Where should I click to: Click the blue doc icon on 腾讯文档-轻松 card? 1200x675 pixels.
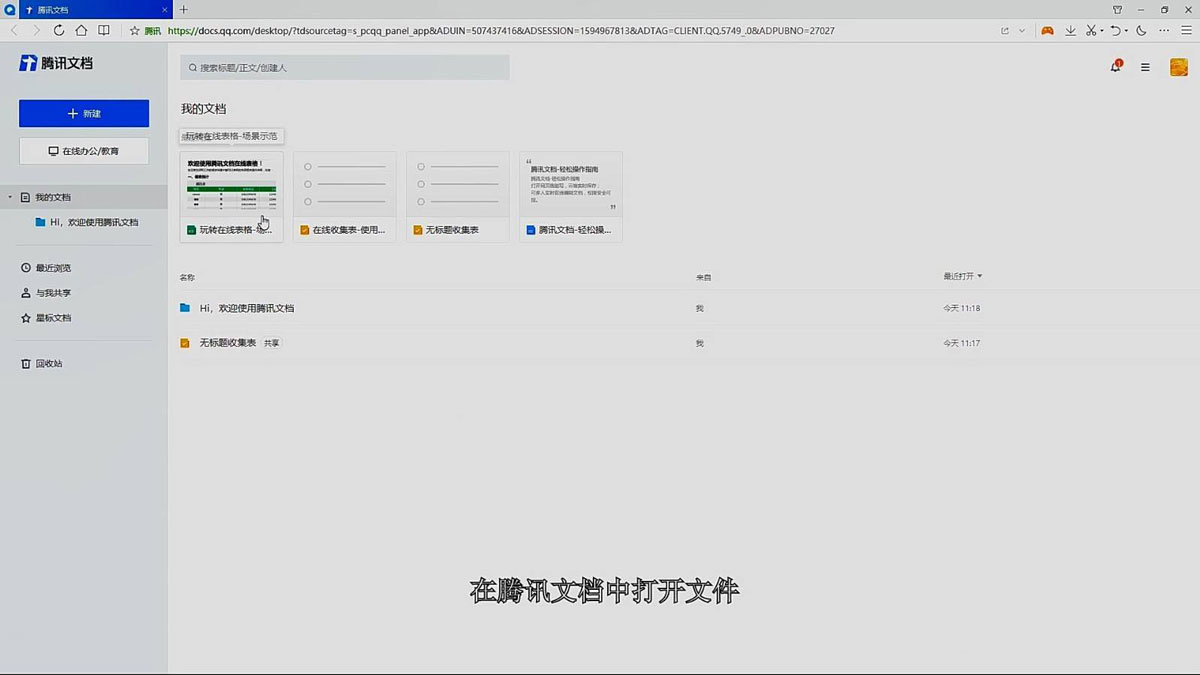coord(531,230)
